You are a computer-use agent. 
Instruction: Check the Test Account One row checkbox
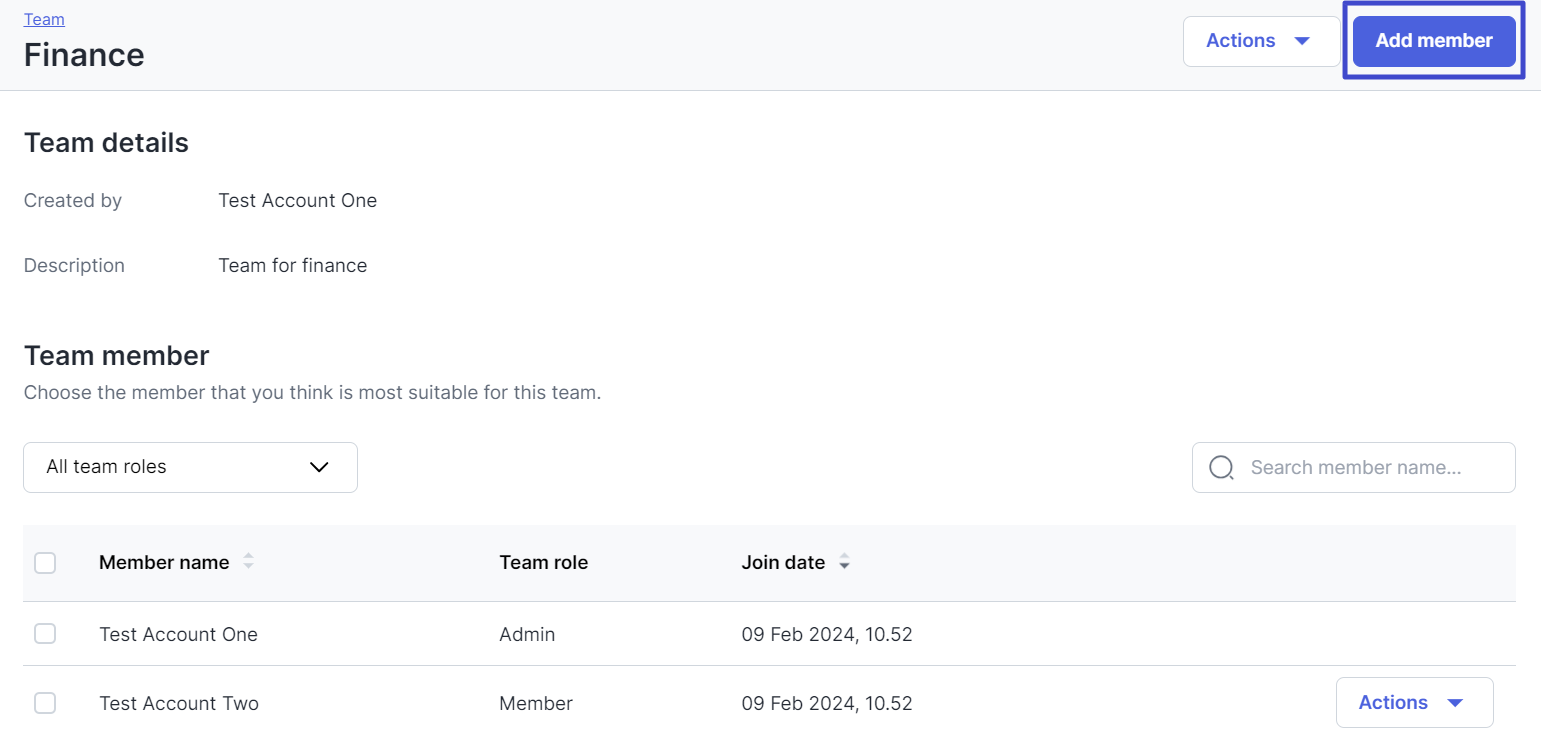tap(45, 634)
